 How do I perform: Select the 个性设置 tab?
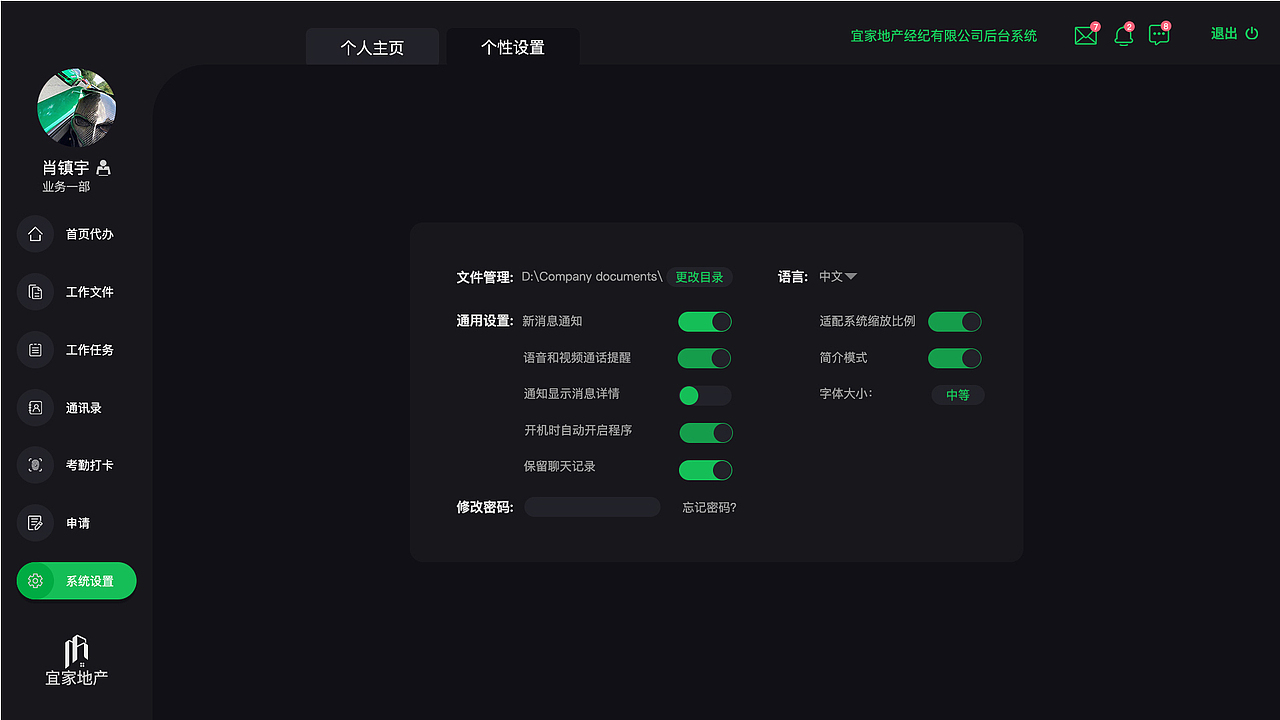512,46
